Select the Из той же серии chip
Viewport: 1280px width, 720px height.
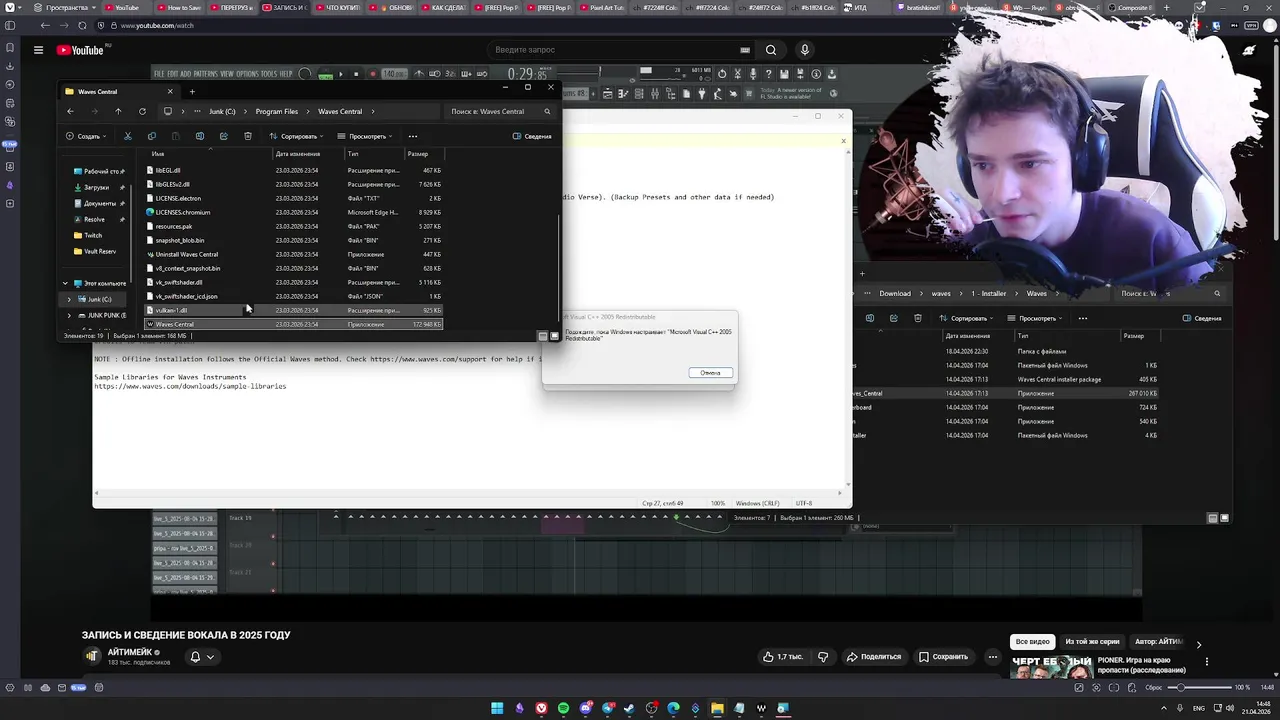1092,642
